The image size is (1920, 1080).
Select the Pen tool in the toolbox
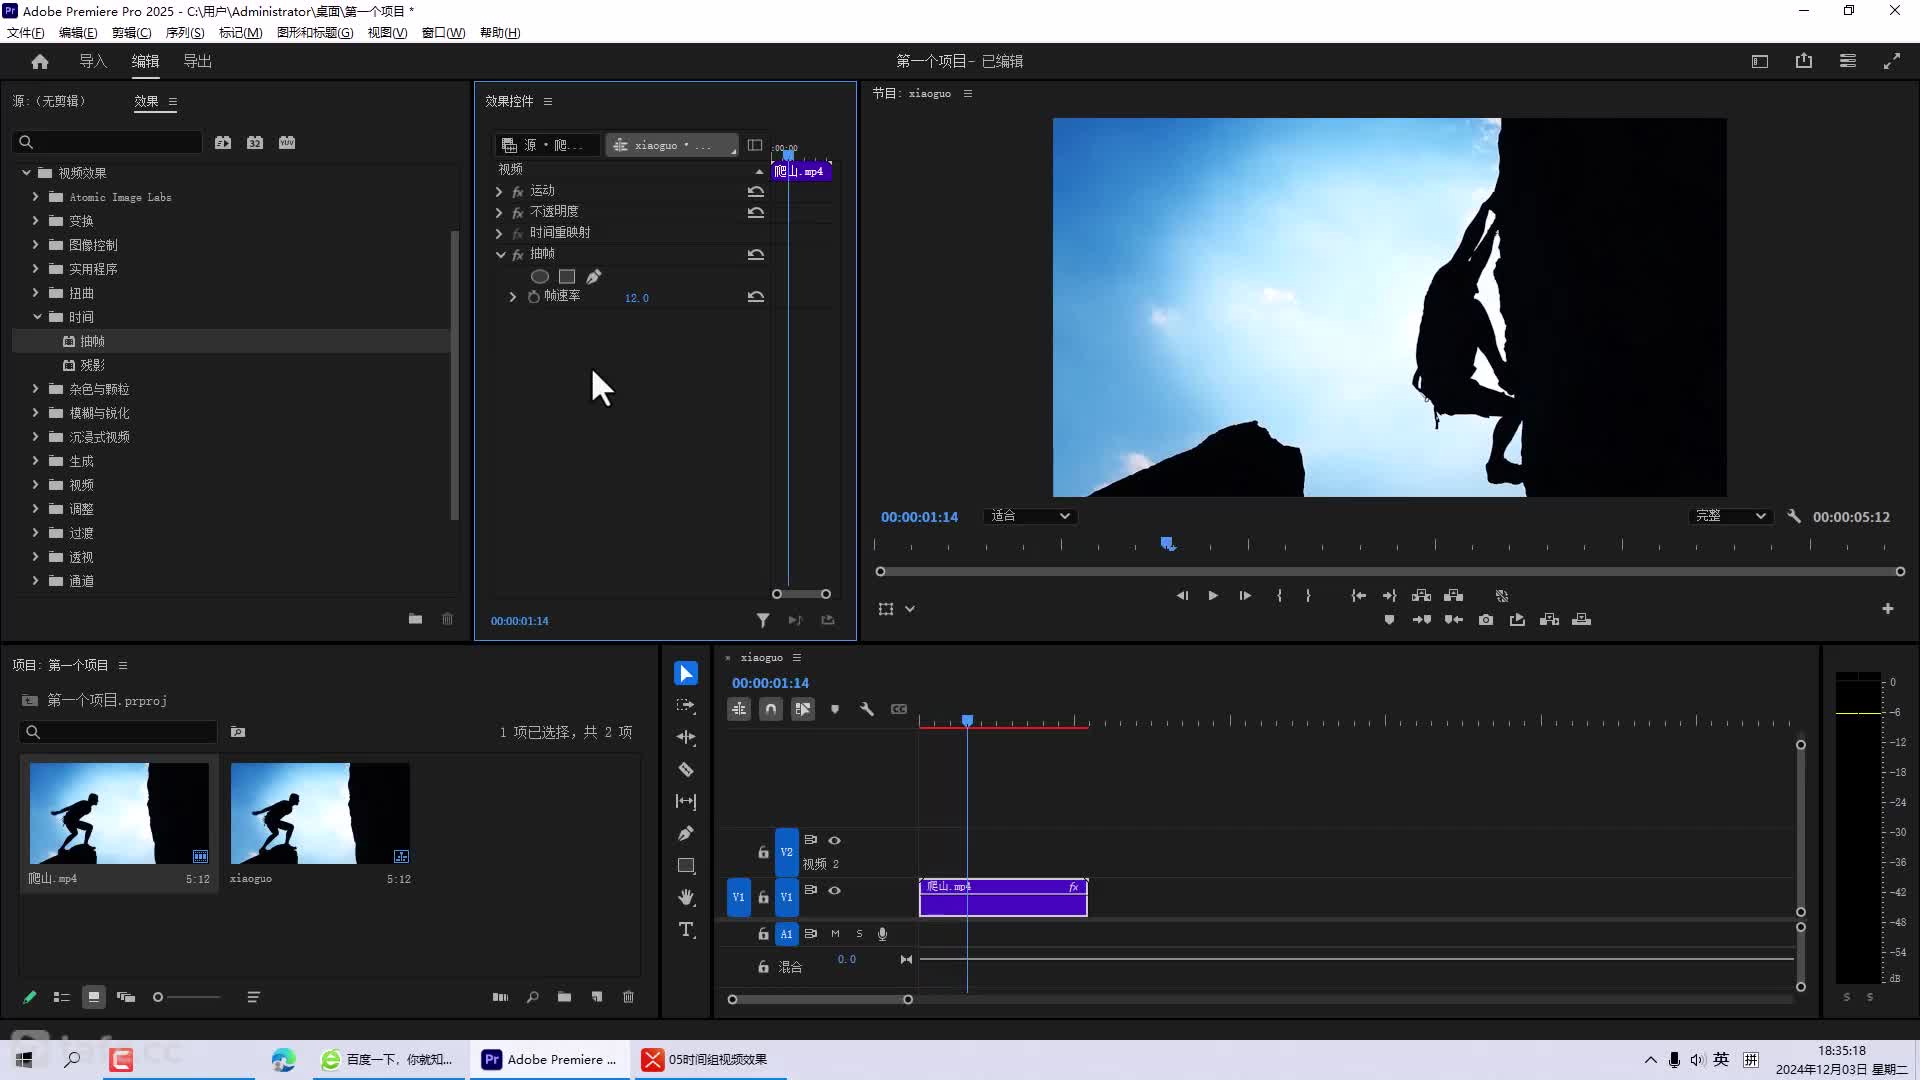click(x=686, y=834)
